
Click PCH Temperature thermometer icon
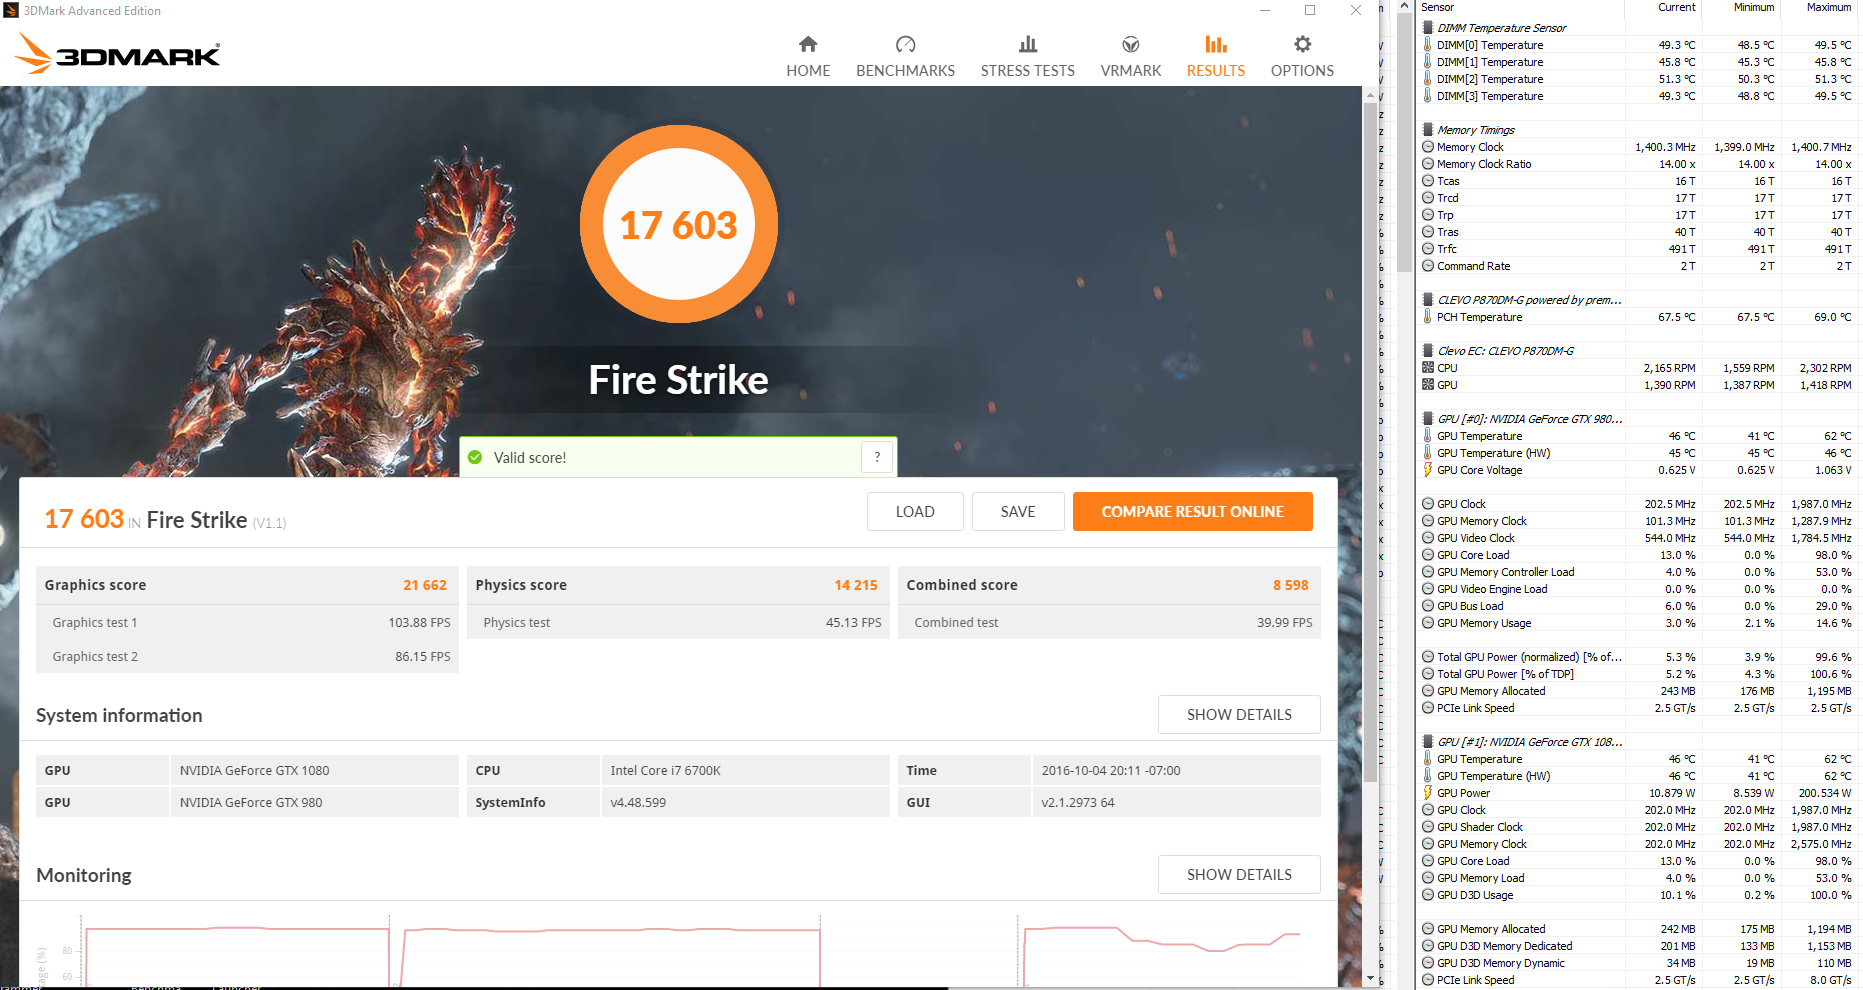[x=1428, y=317]
